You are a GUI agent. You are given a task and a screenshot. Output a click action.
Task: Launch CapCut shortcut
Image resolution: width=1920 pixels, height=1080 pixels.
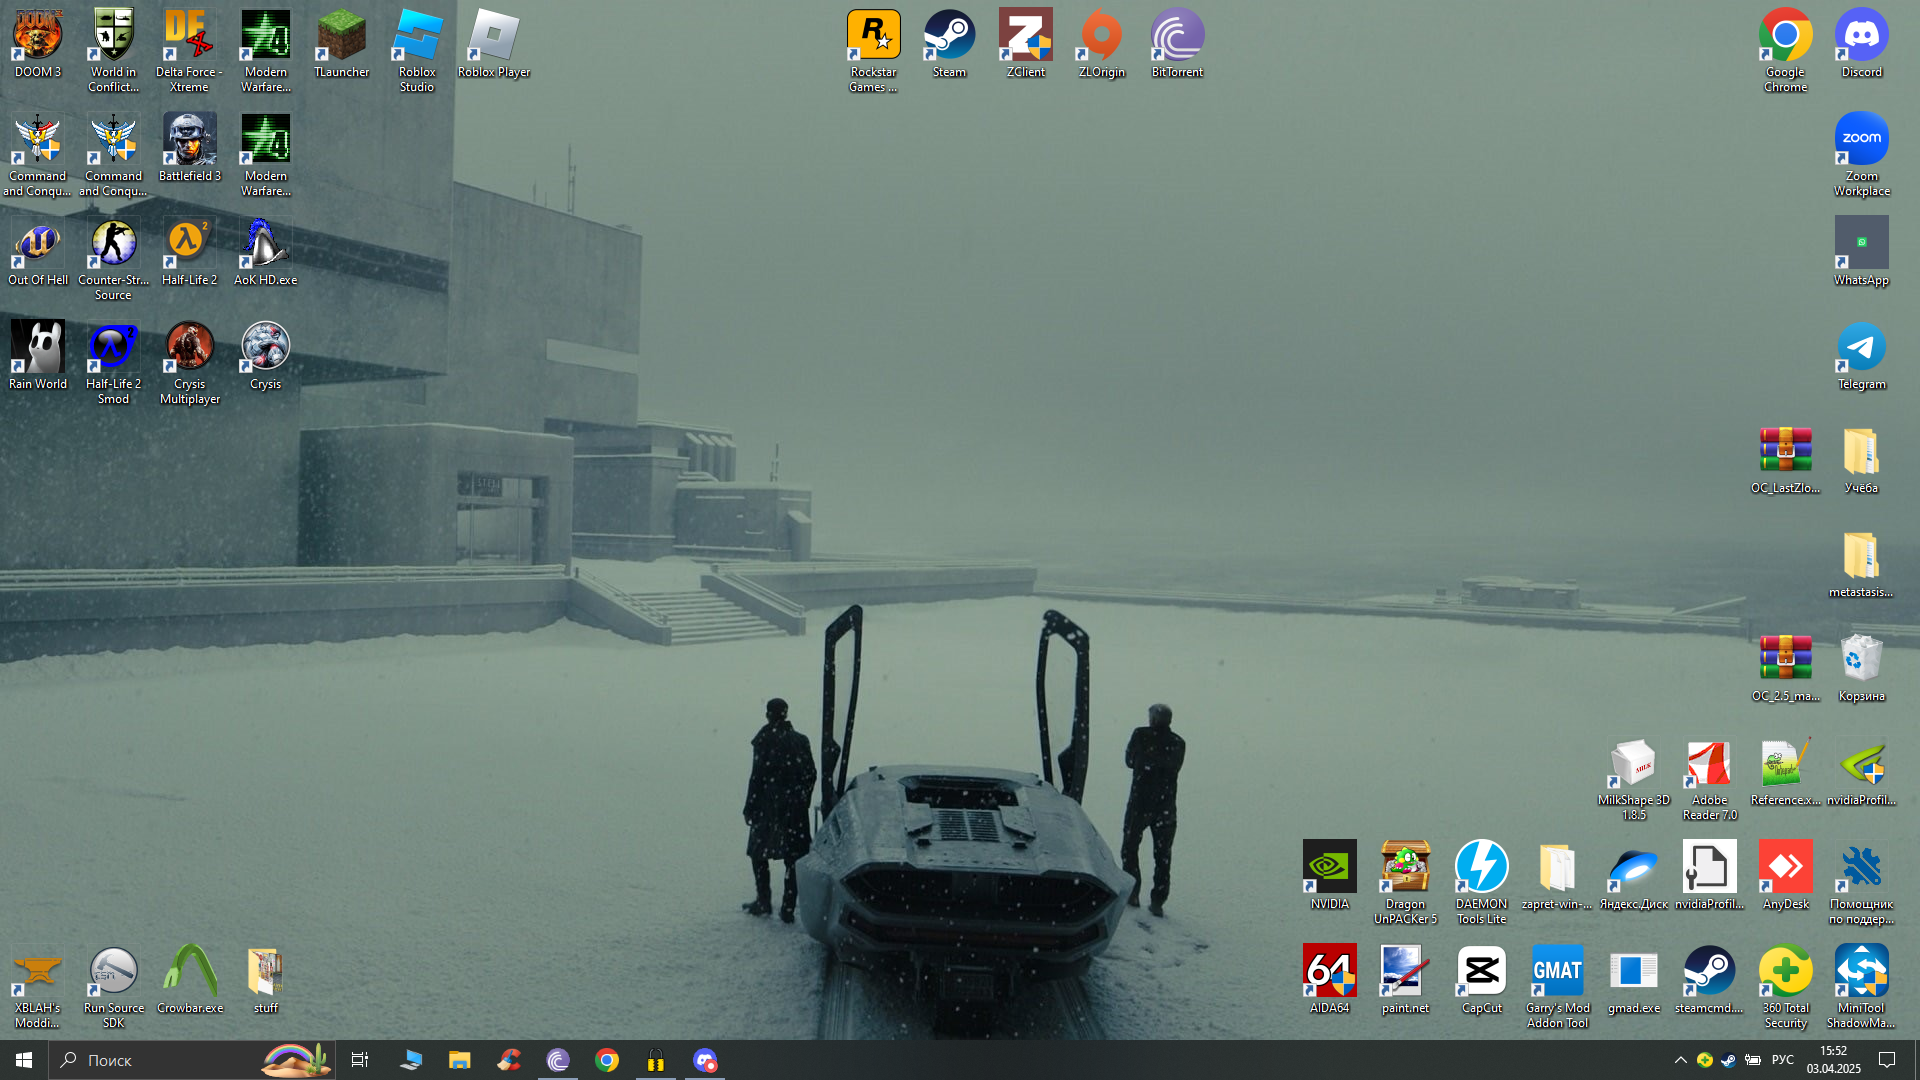click(x=1481, y=981)
